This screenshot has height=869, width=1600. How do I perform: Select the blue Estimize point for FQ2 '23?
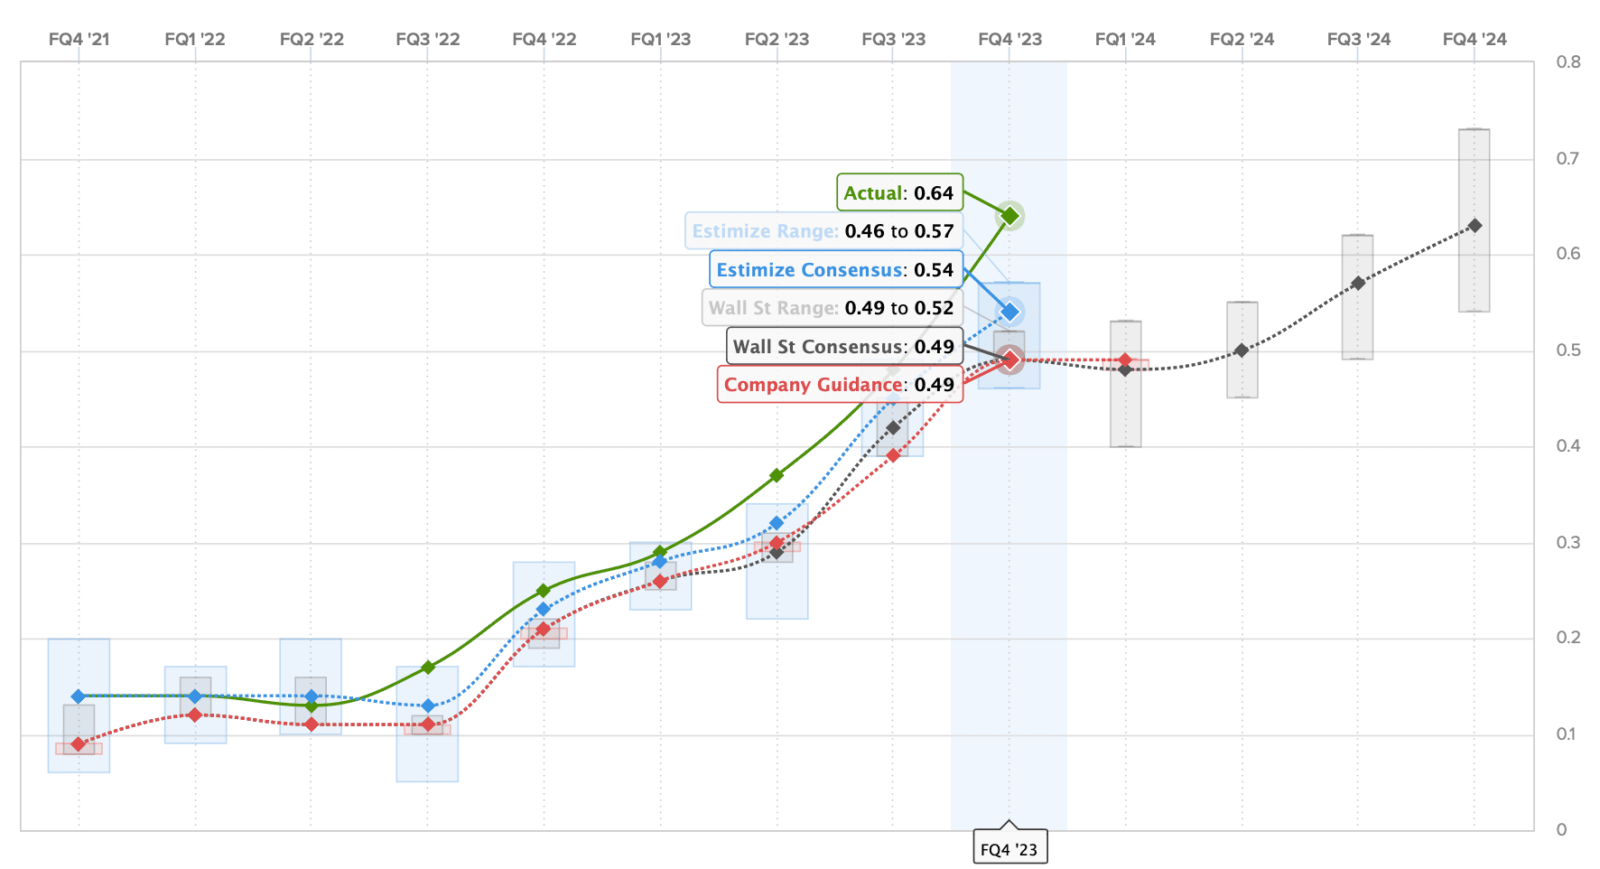click(x=777, y=523)
